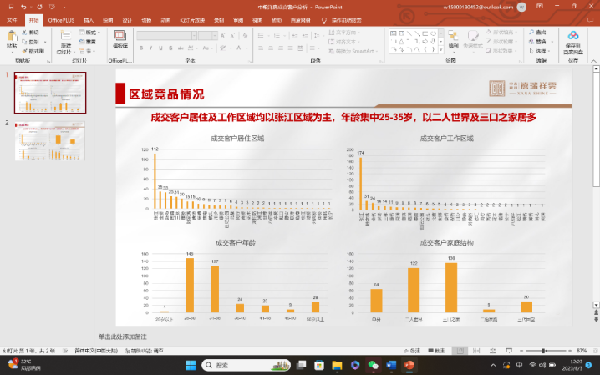Click the slide master board icon
The image size is (600, 375).
point(120,39)
